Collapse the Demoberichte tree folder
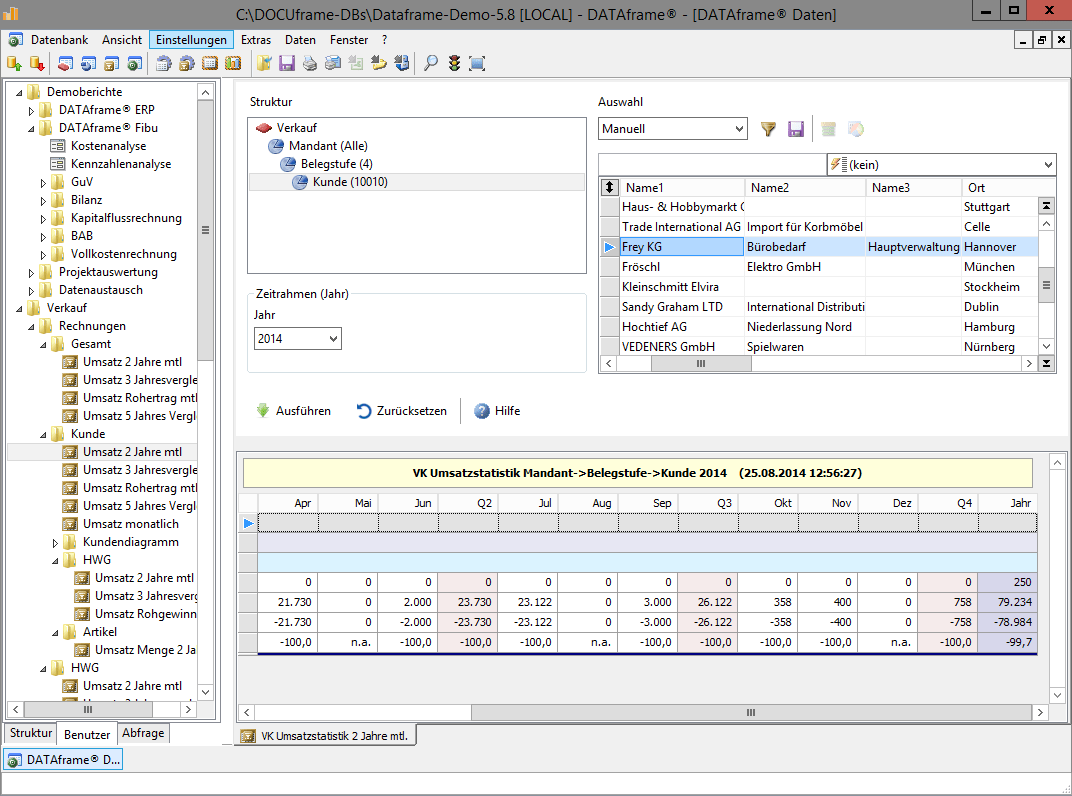Viewport: 1072px width, 796px height. click(19, 92)
